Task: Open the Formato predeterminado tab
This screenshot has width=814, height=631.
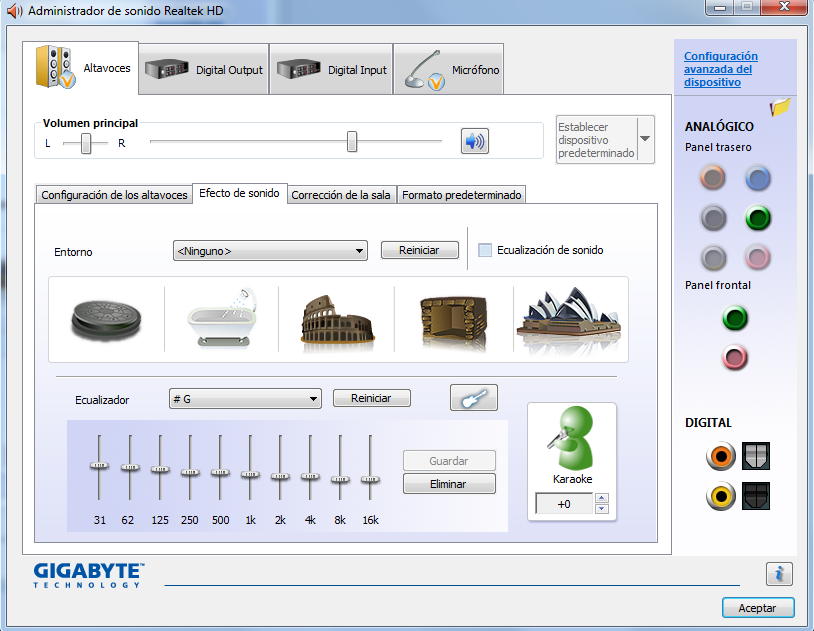Action: coord(462,195)
